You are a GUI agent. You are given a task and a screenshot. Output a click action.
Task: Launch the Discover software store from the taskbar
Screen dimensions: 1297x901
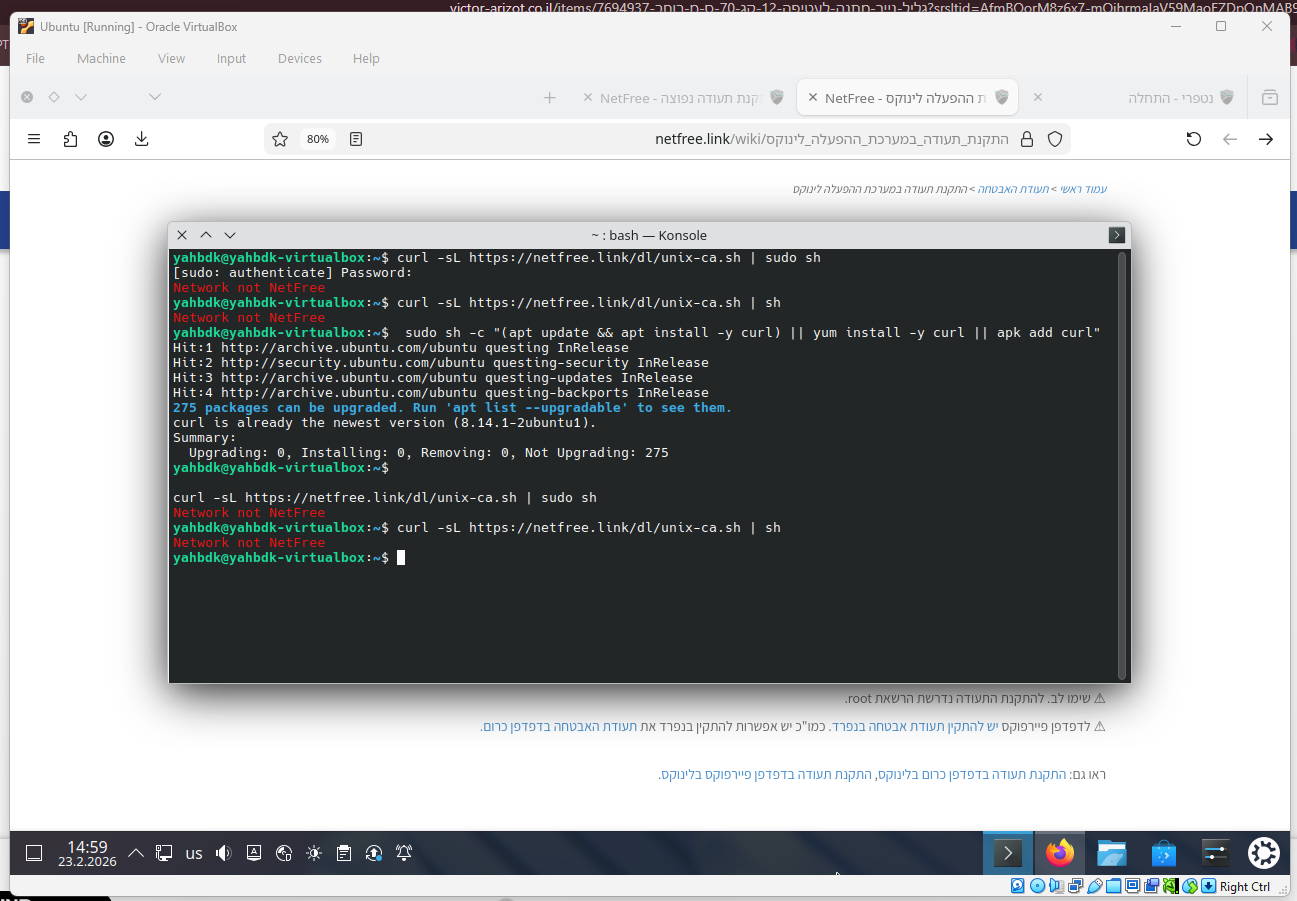(1163, 853)
